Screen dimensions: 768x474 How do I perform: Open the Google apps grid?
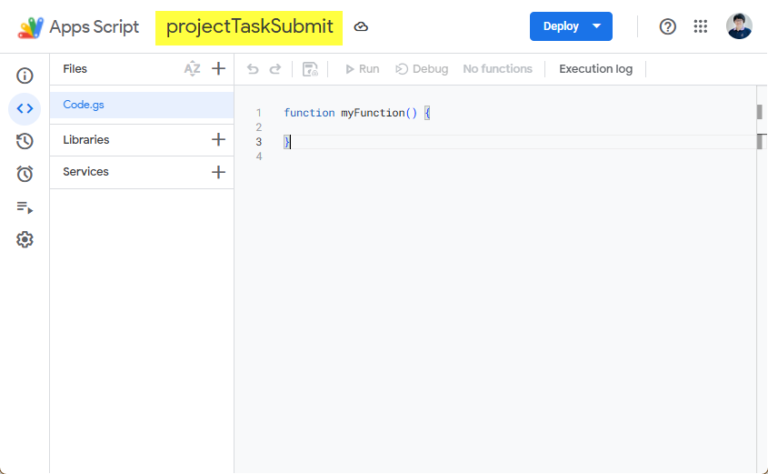click(700, 26)
